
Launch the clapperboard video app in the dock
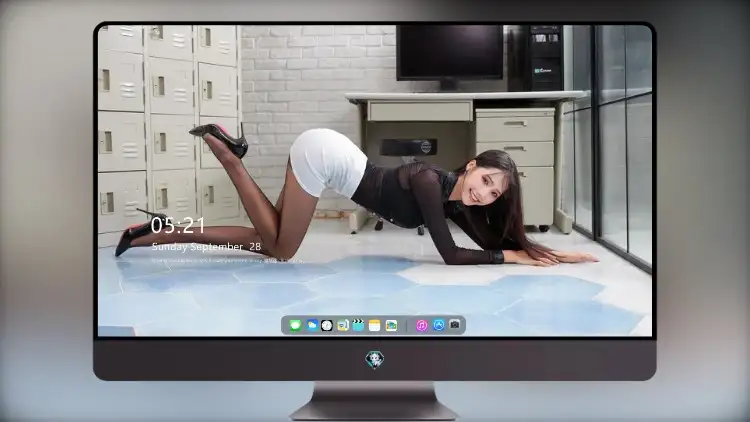coord(358,325)
